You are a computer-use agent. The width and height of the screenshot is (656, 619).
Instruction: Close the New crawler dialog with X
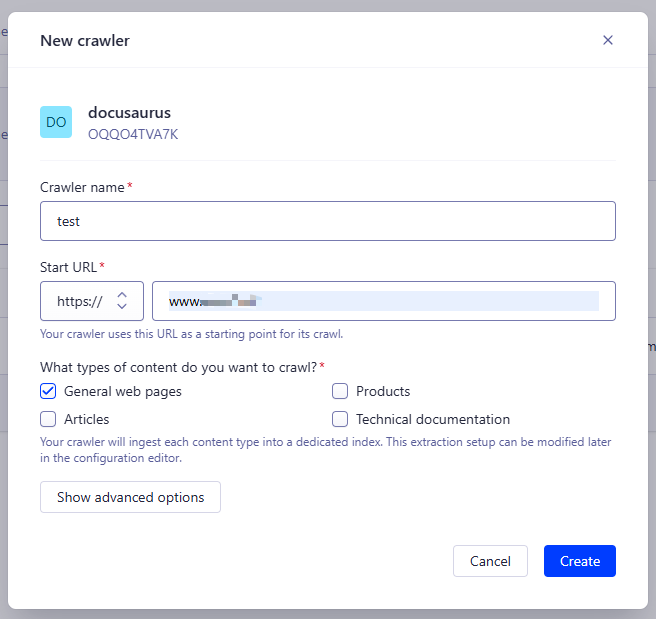607,40
